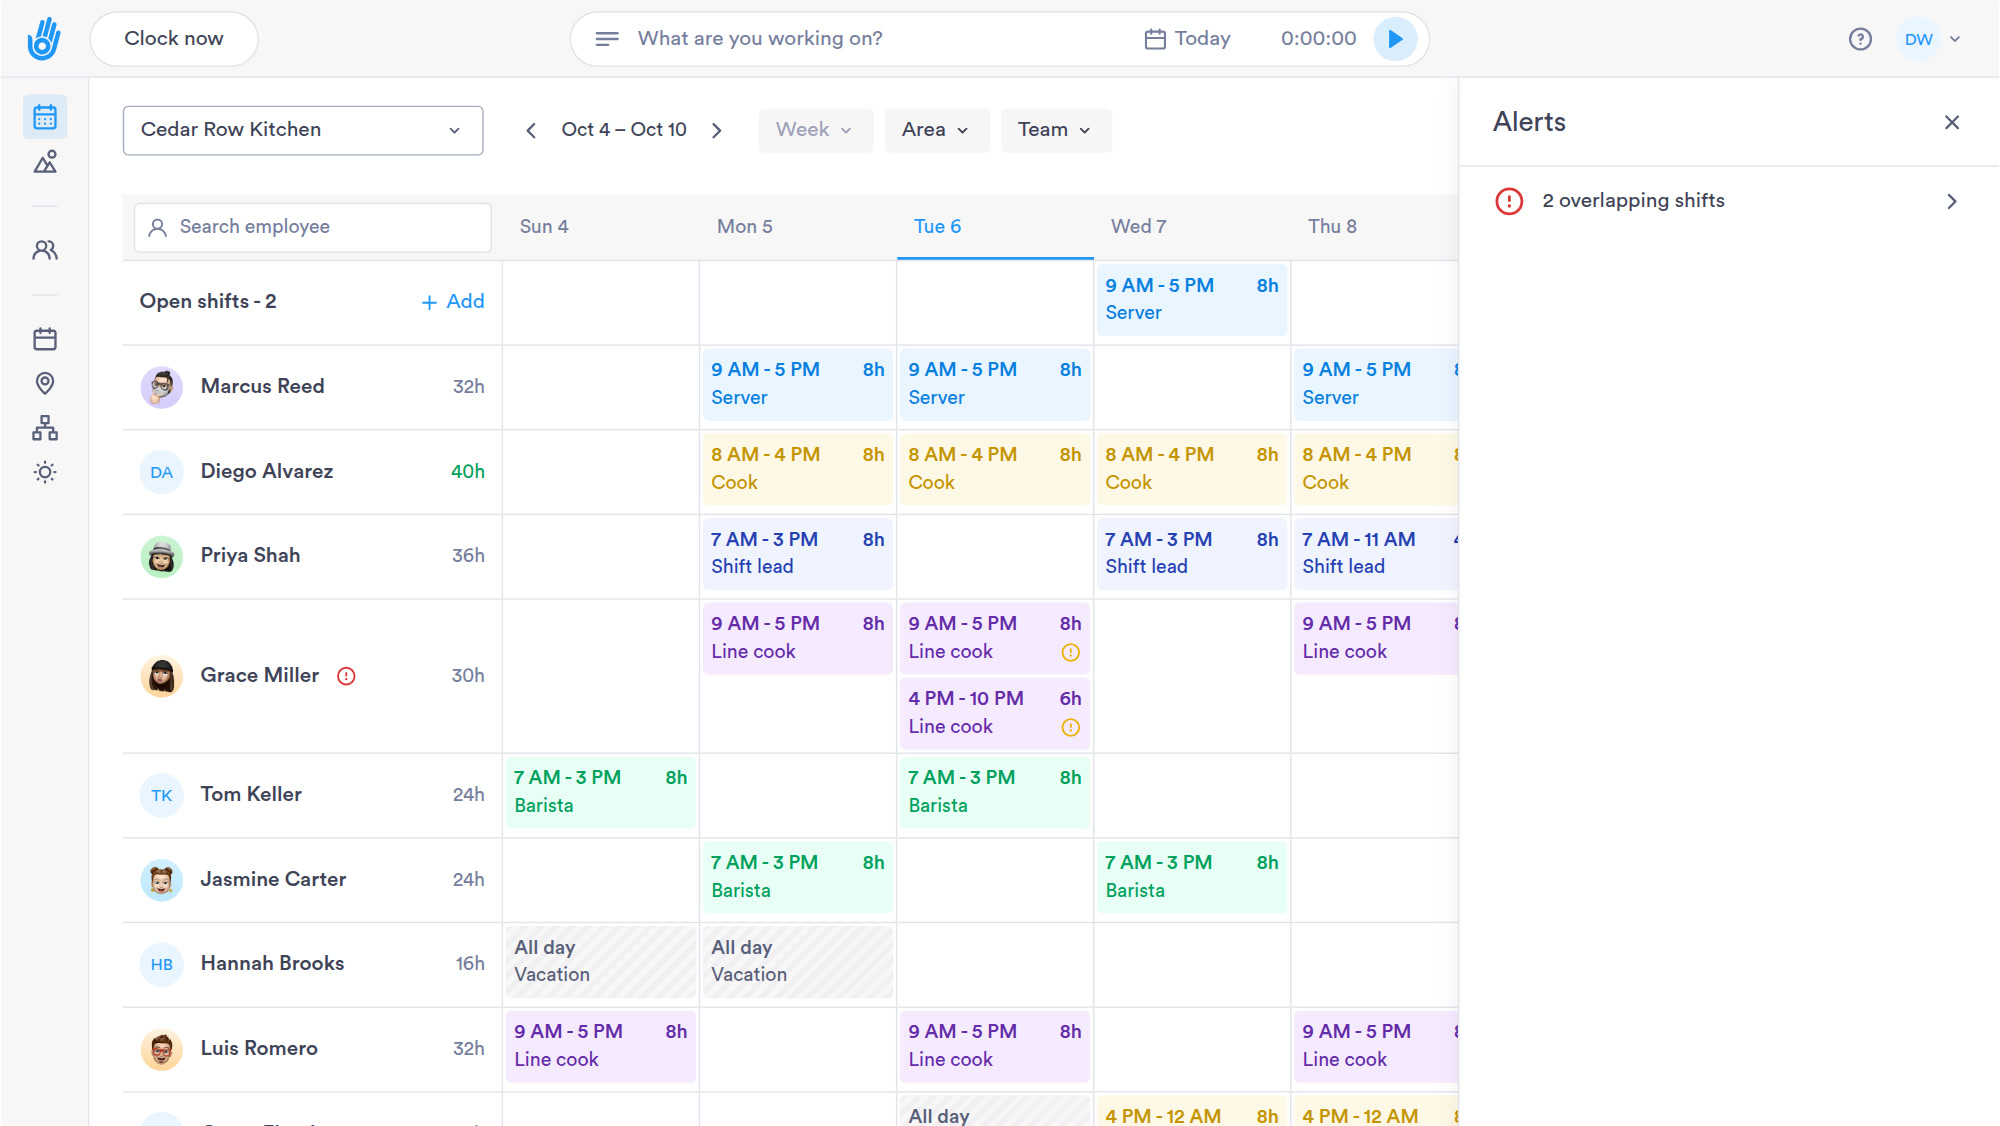The width and height of the screenshot is (2000, 1126).
Task: Click the Clock now button
Action: [174, 39]
